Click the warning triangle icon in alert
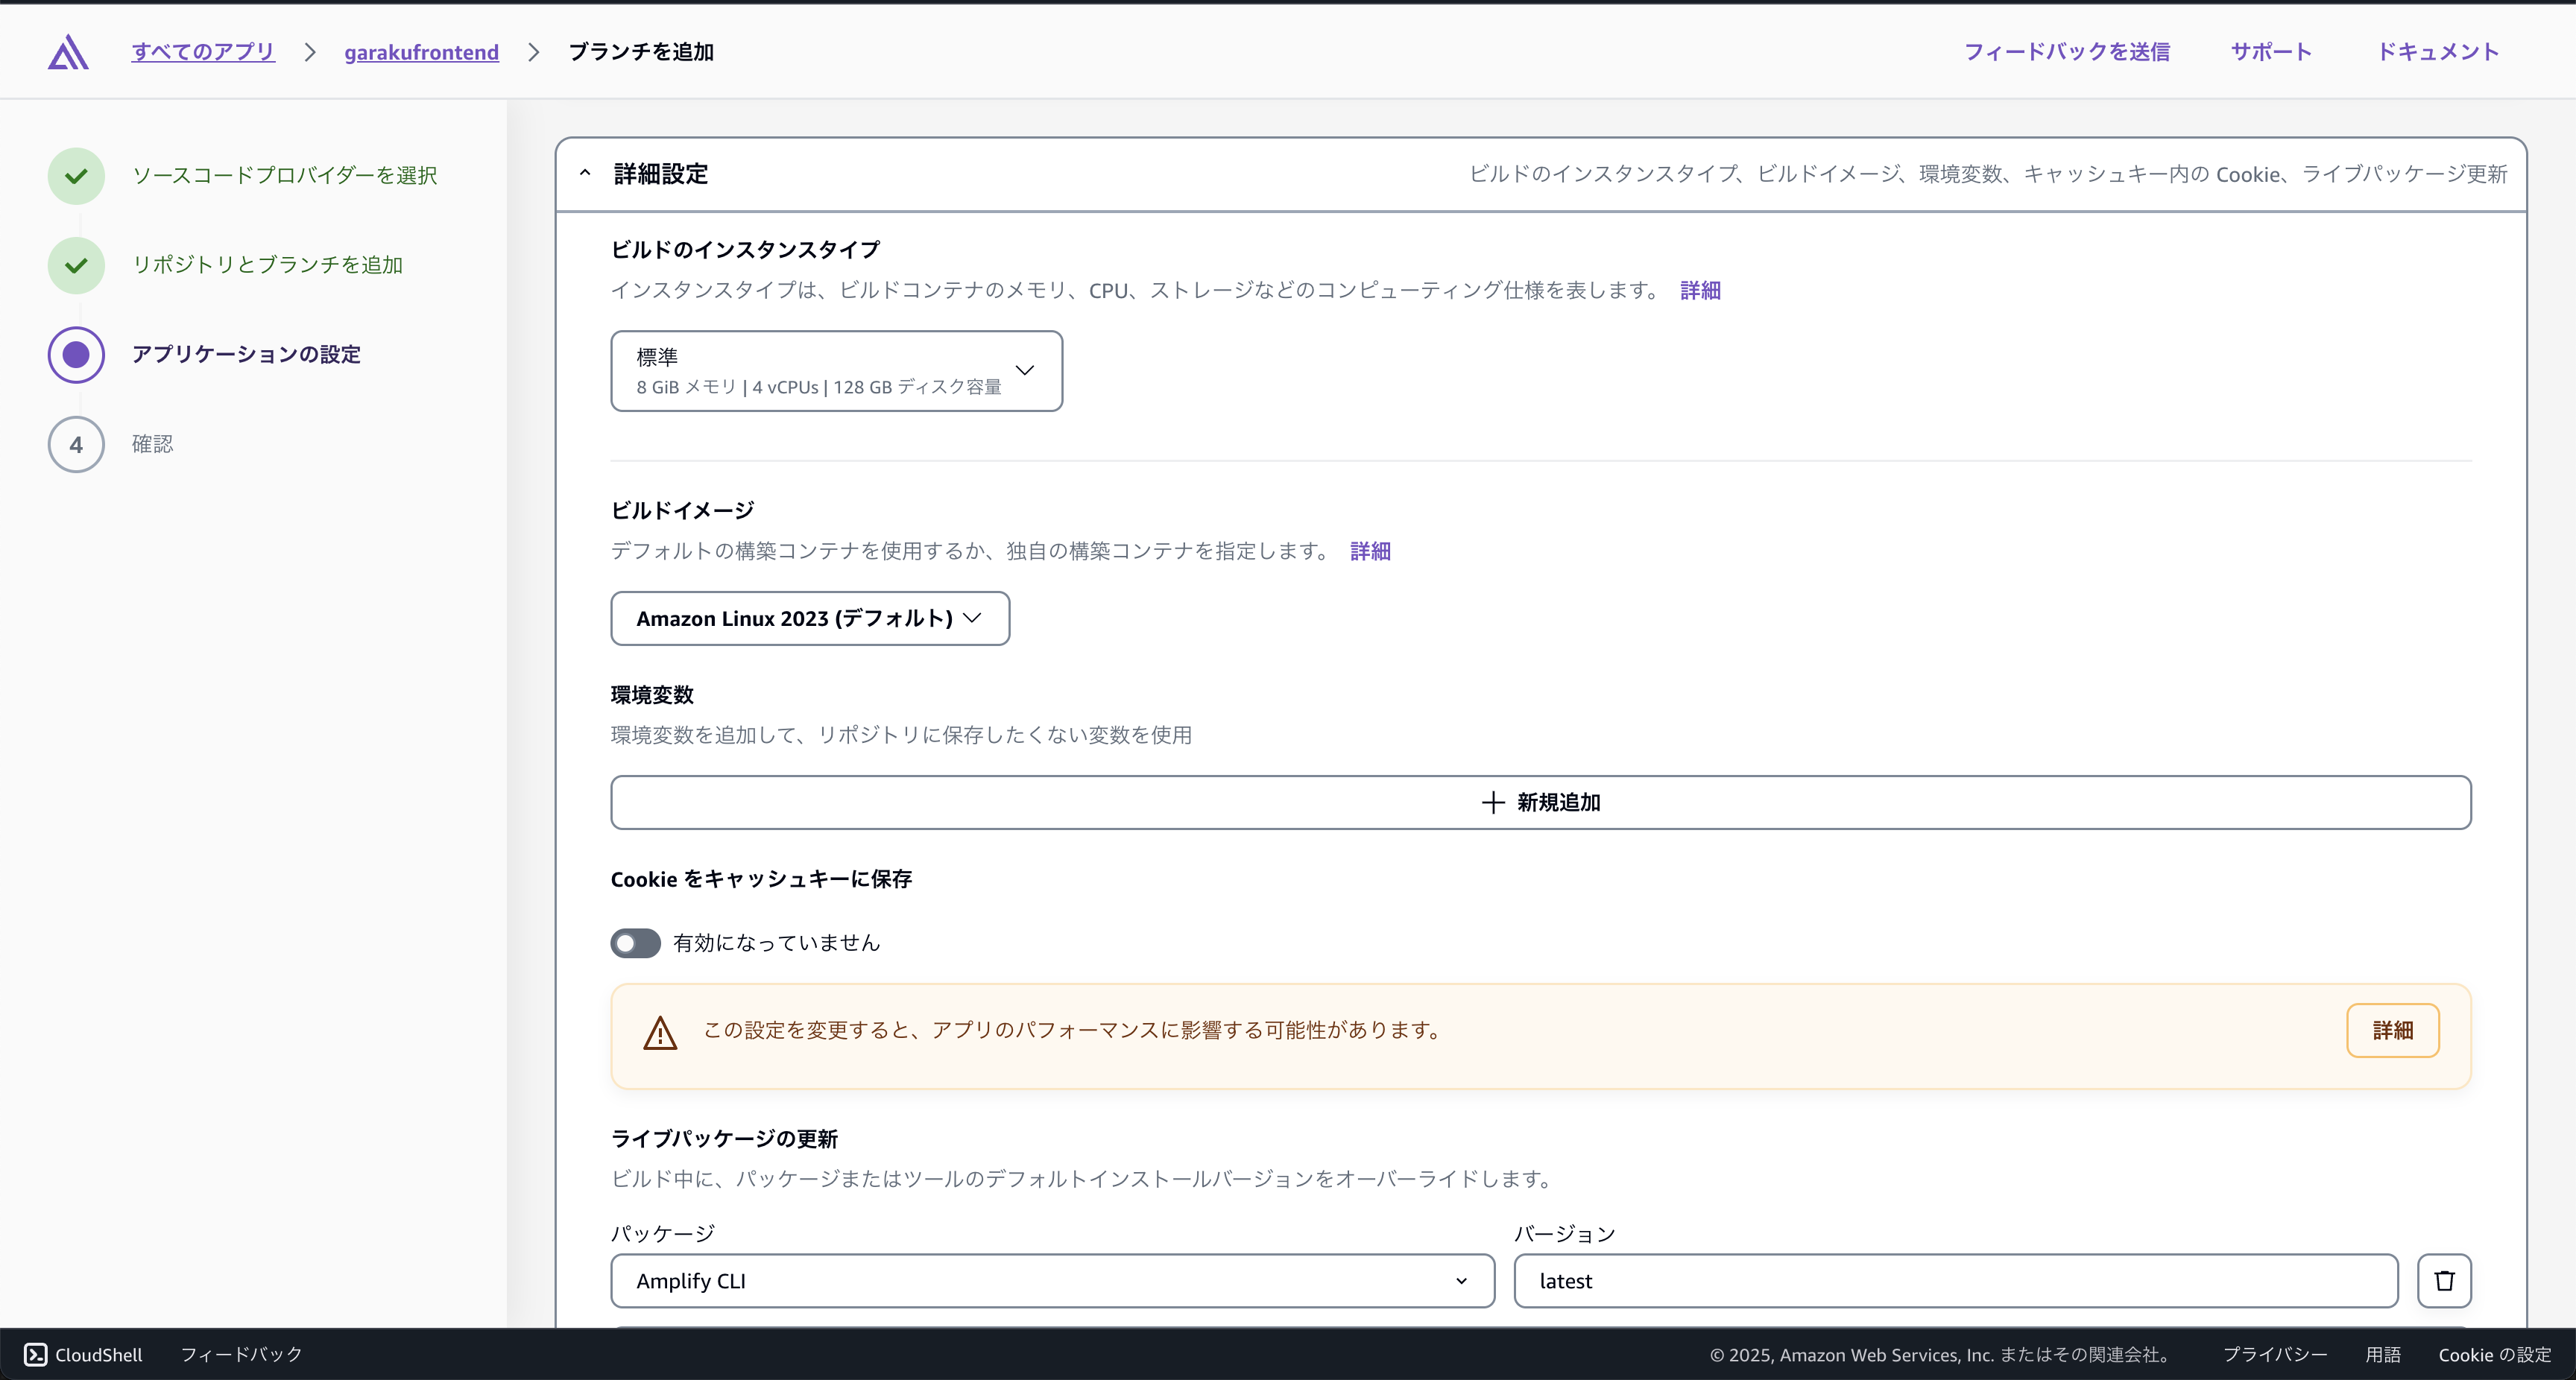The width and height of the screenshot is (2576, 1380). point(660,1033)
